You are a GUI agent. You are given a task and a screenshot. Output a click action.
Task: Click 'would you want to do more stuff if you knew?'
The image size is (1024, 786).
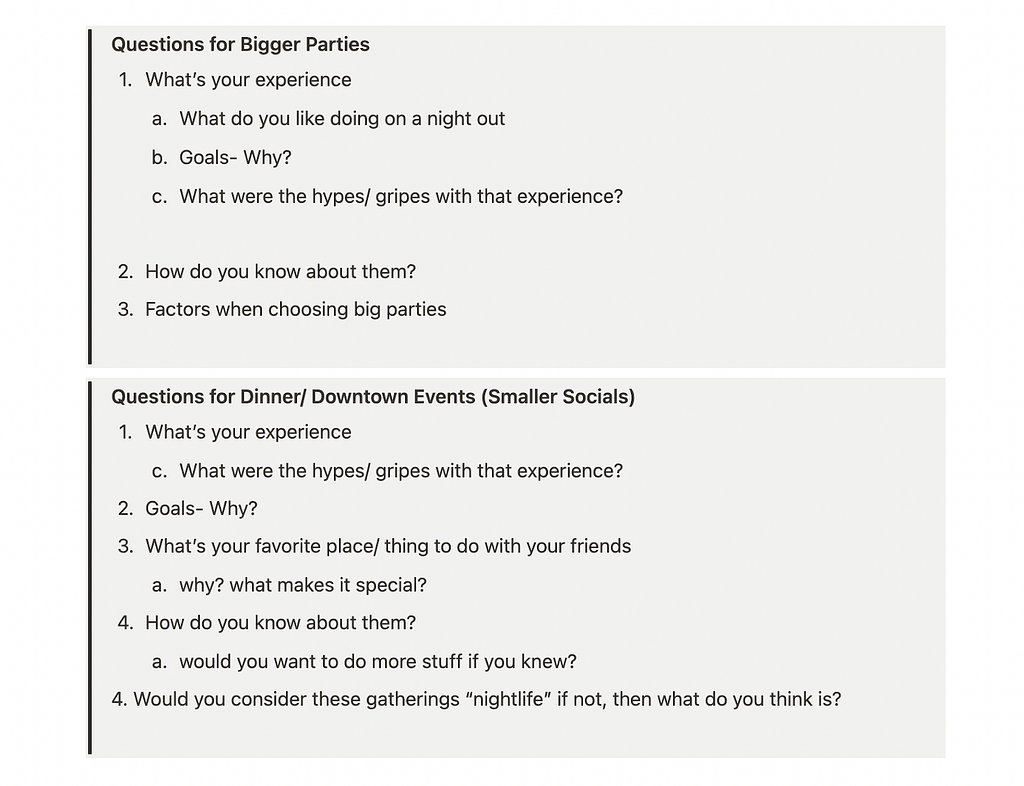tap(378, 661)
